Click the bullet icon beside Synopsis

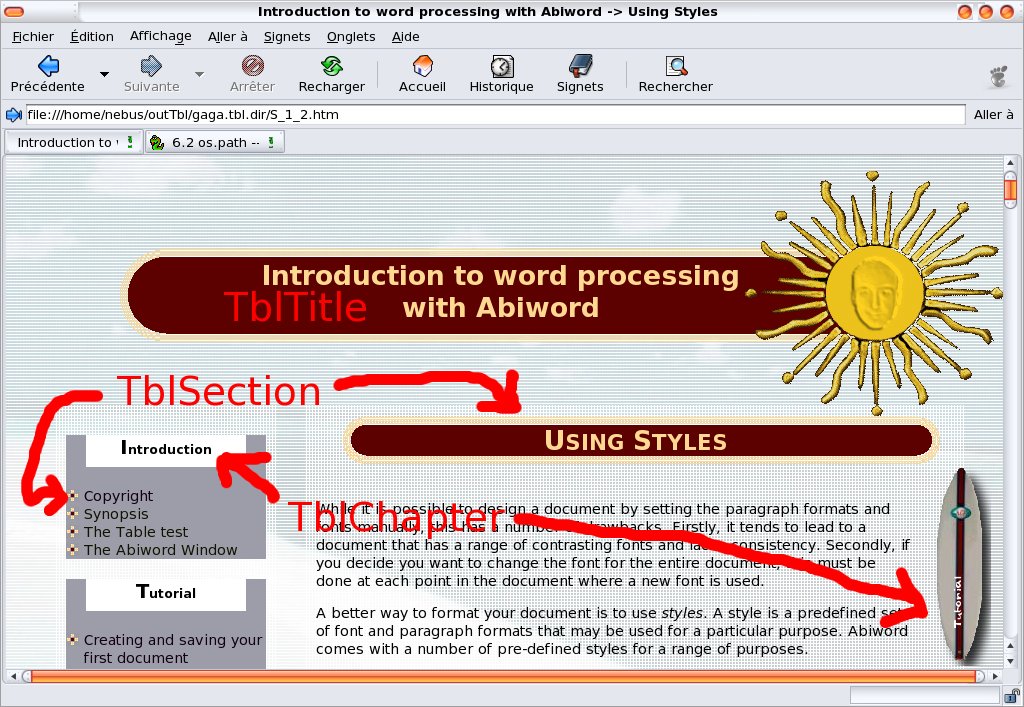[72, 514]
